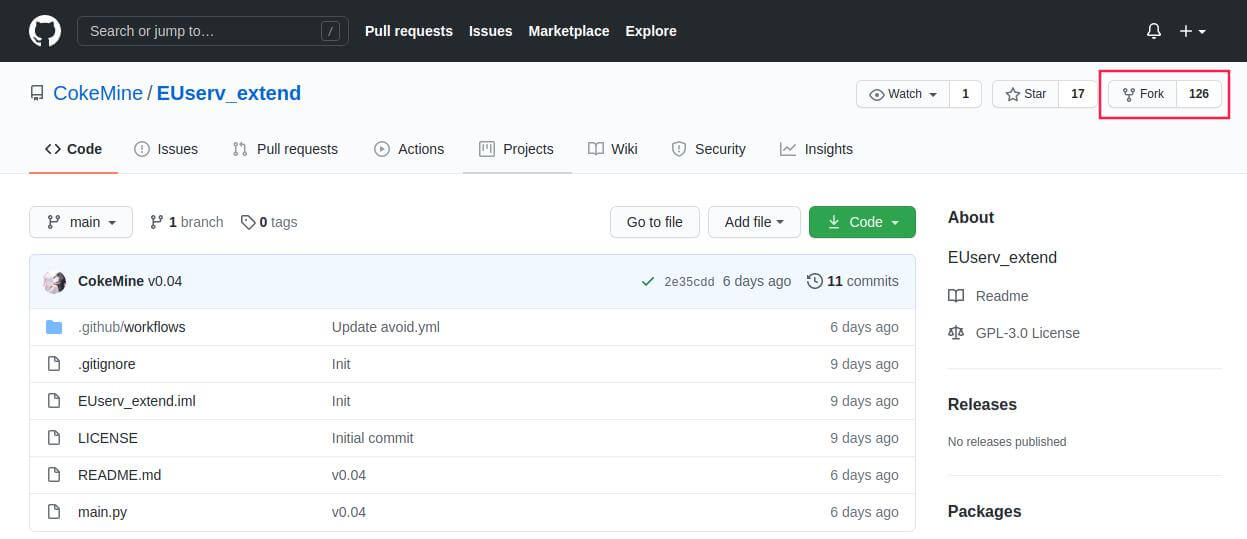
Task: Open the main branch selector
Action: (x=81, y=222)
